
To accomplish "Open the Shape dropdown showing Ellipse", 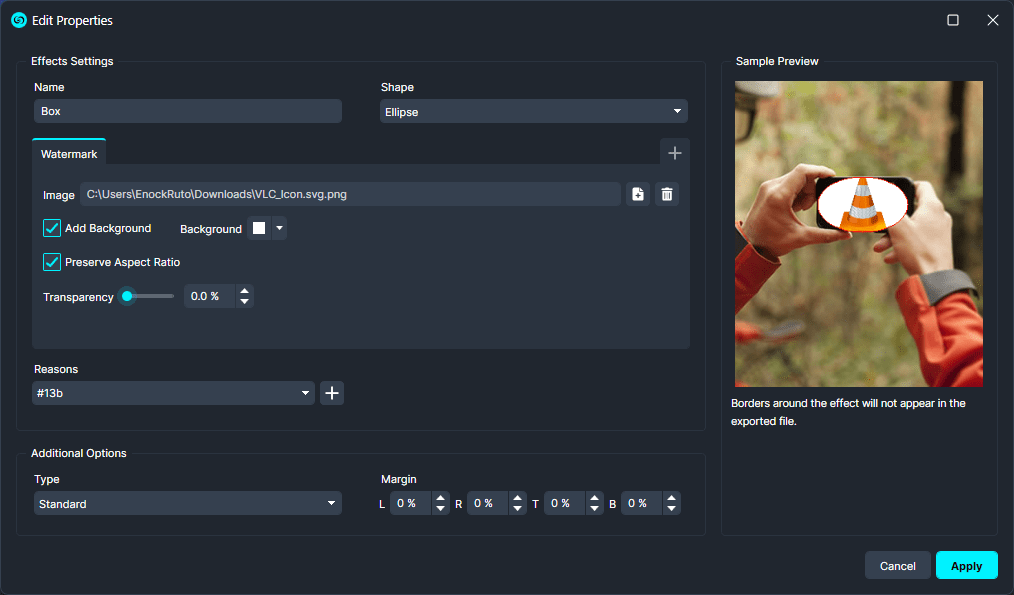I will point(534,112).
